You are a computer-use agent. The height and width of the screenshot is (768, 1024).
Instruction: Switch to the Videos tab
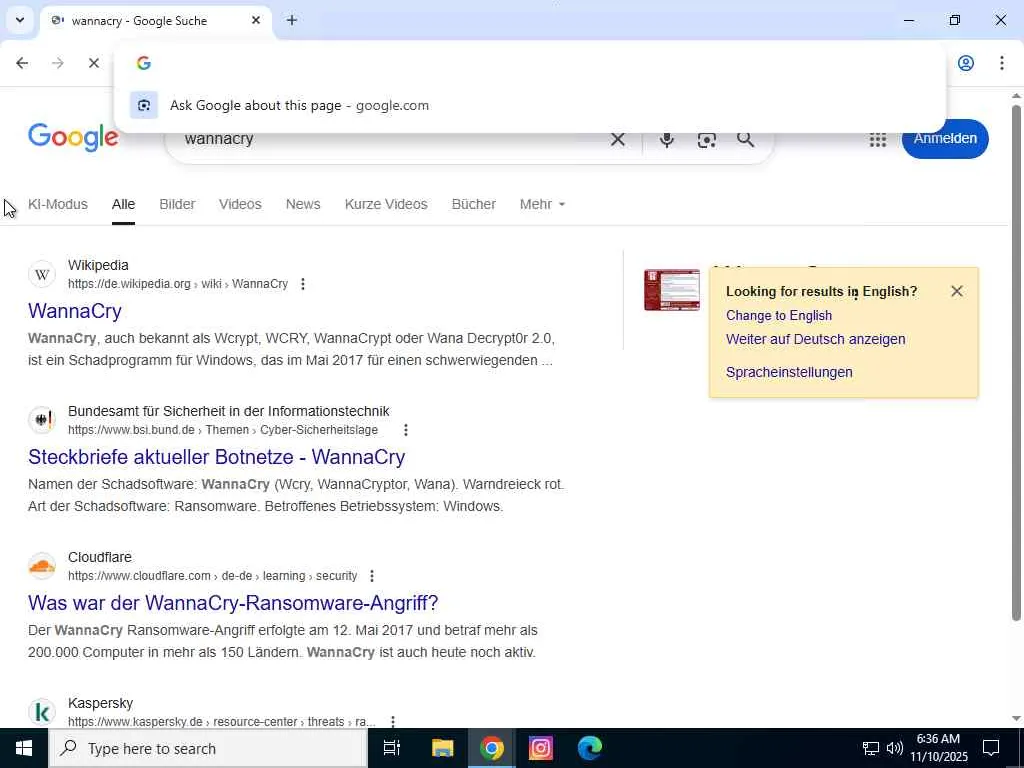pos(240,204)
